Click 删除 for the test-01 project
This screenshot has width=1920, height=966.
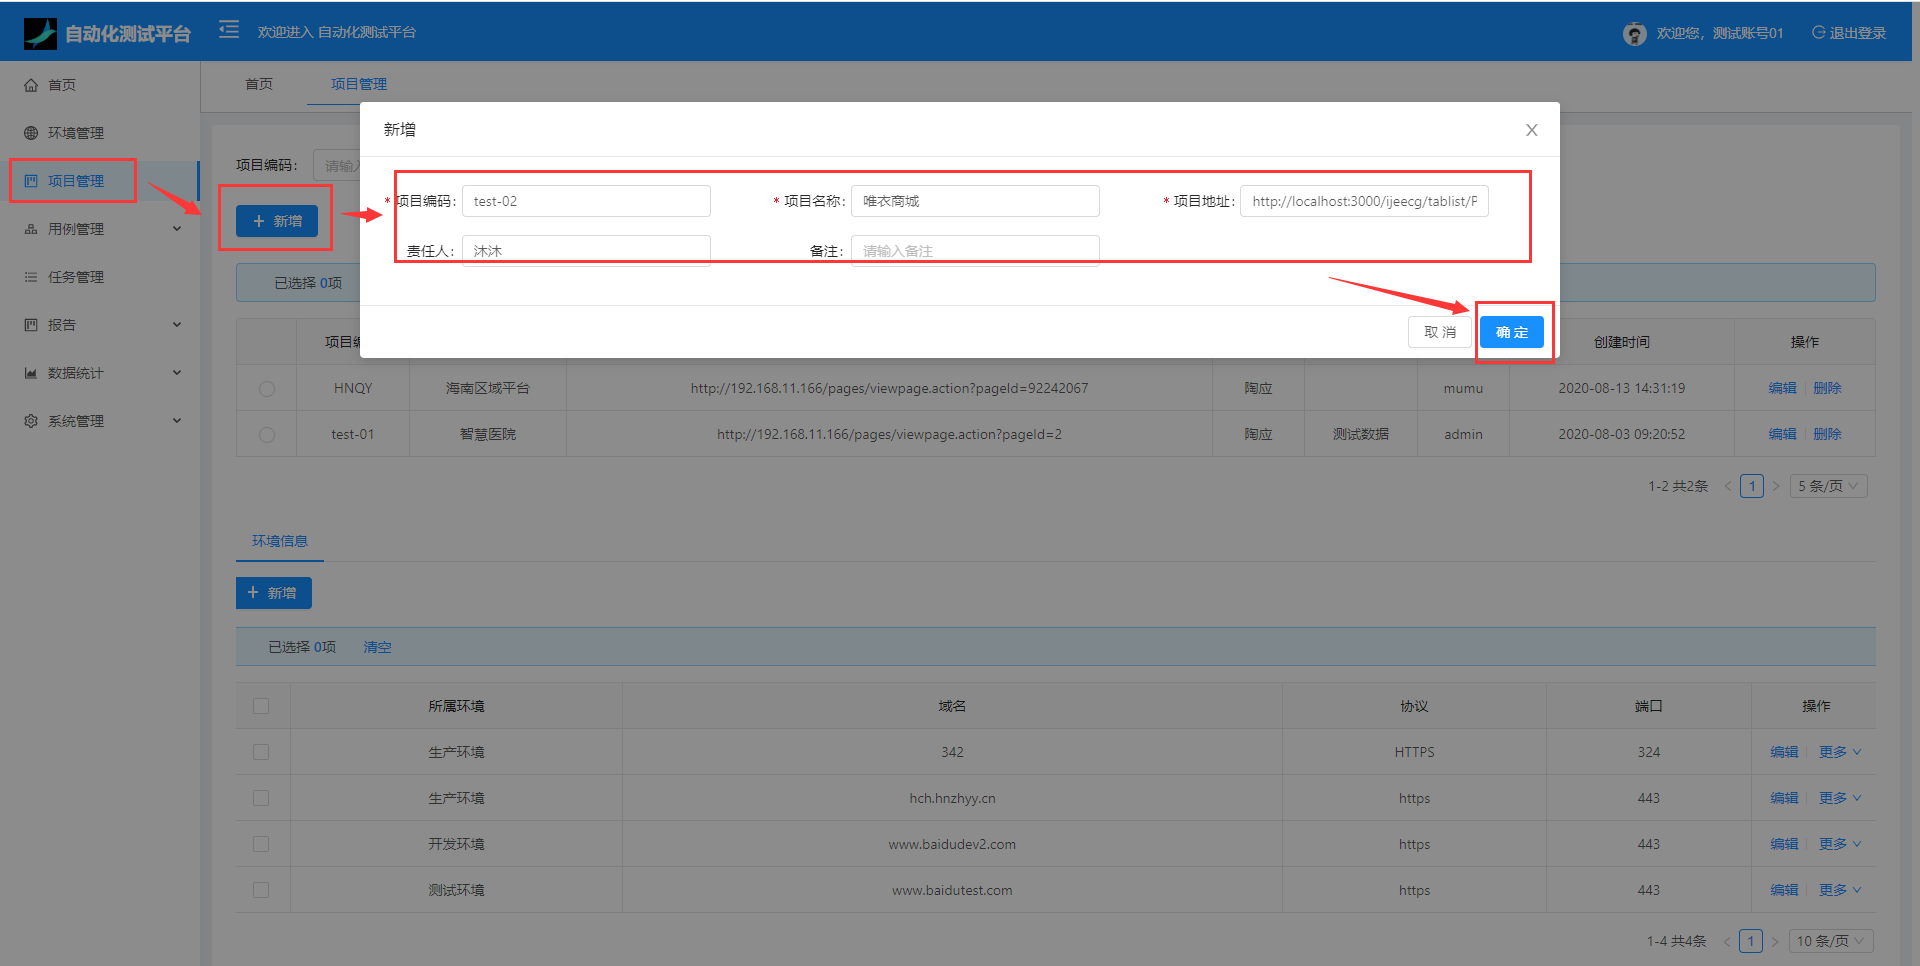click(1827, 434)
